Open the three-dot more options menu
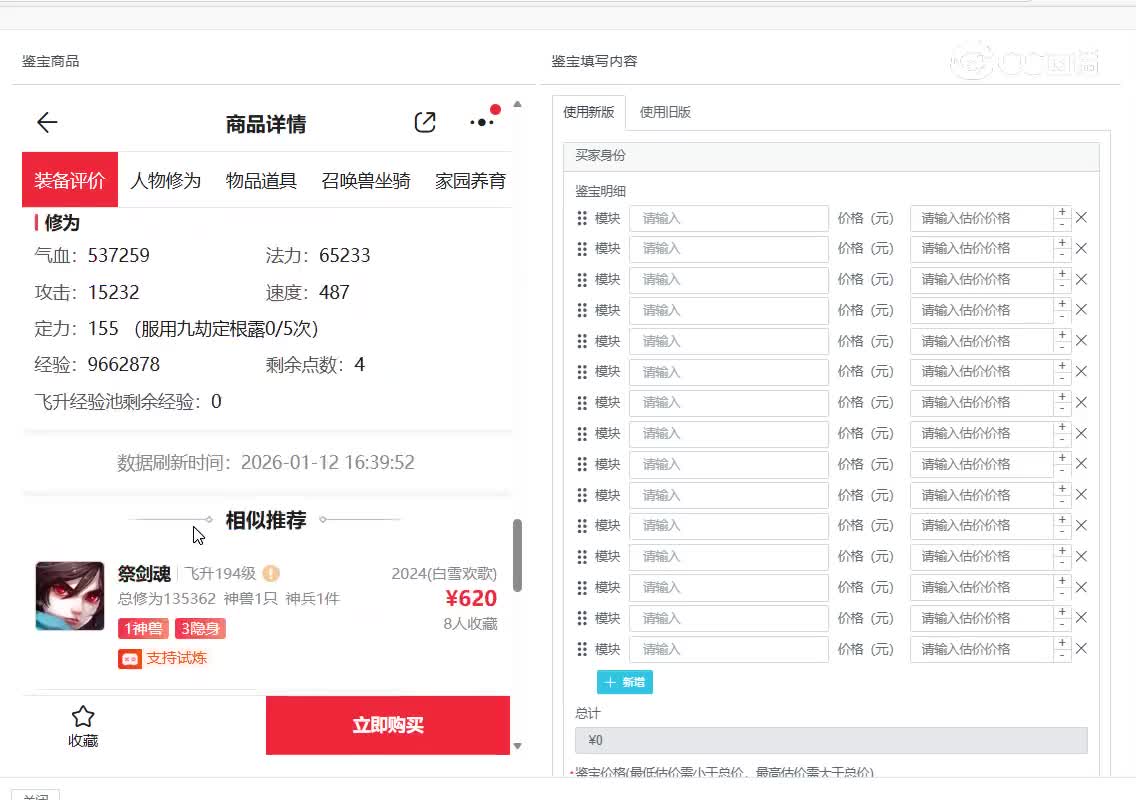This screenshot has height=800, width=1136. pos(482,123)
